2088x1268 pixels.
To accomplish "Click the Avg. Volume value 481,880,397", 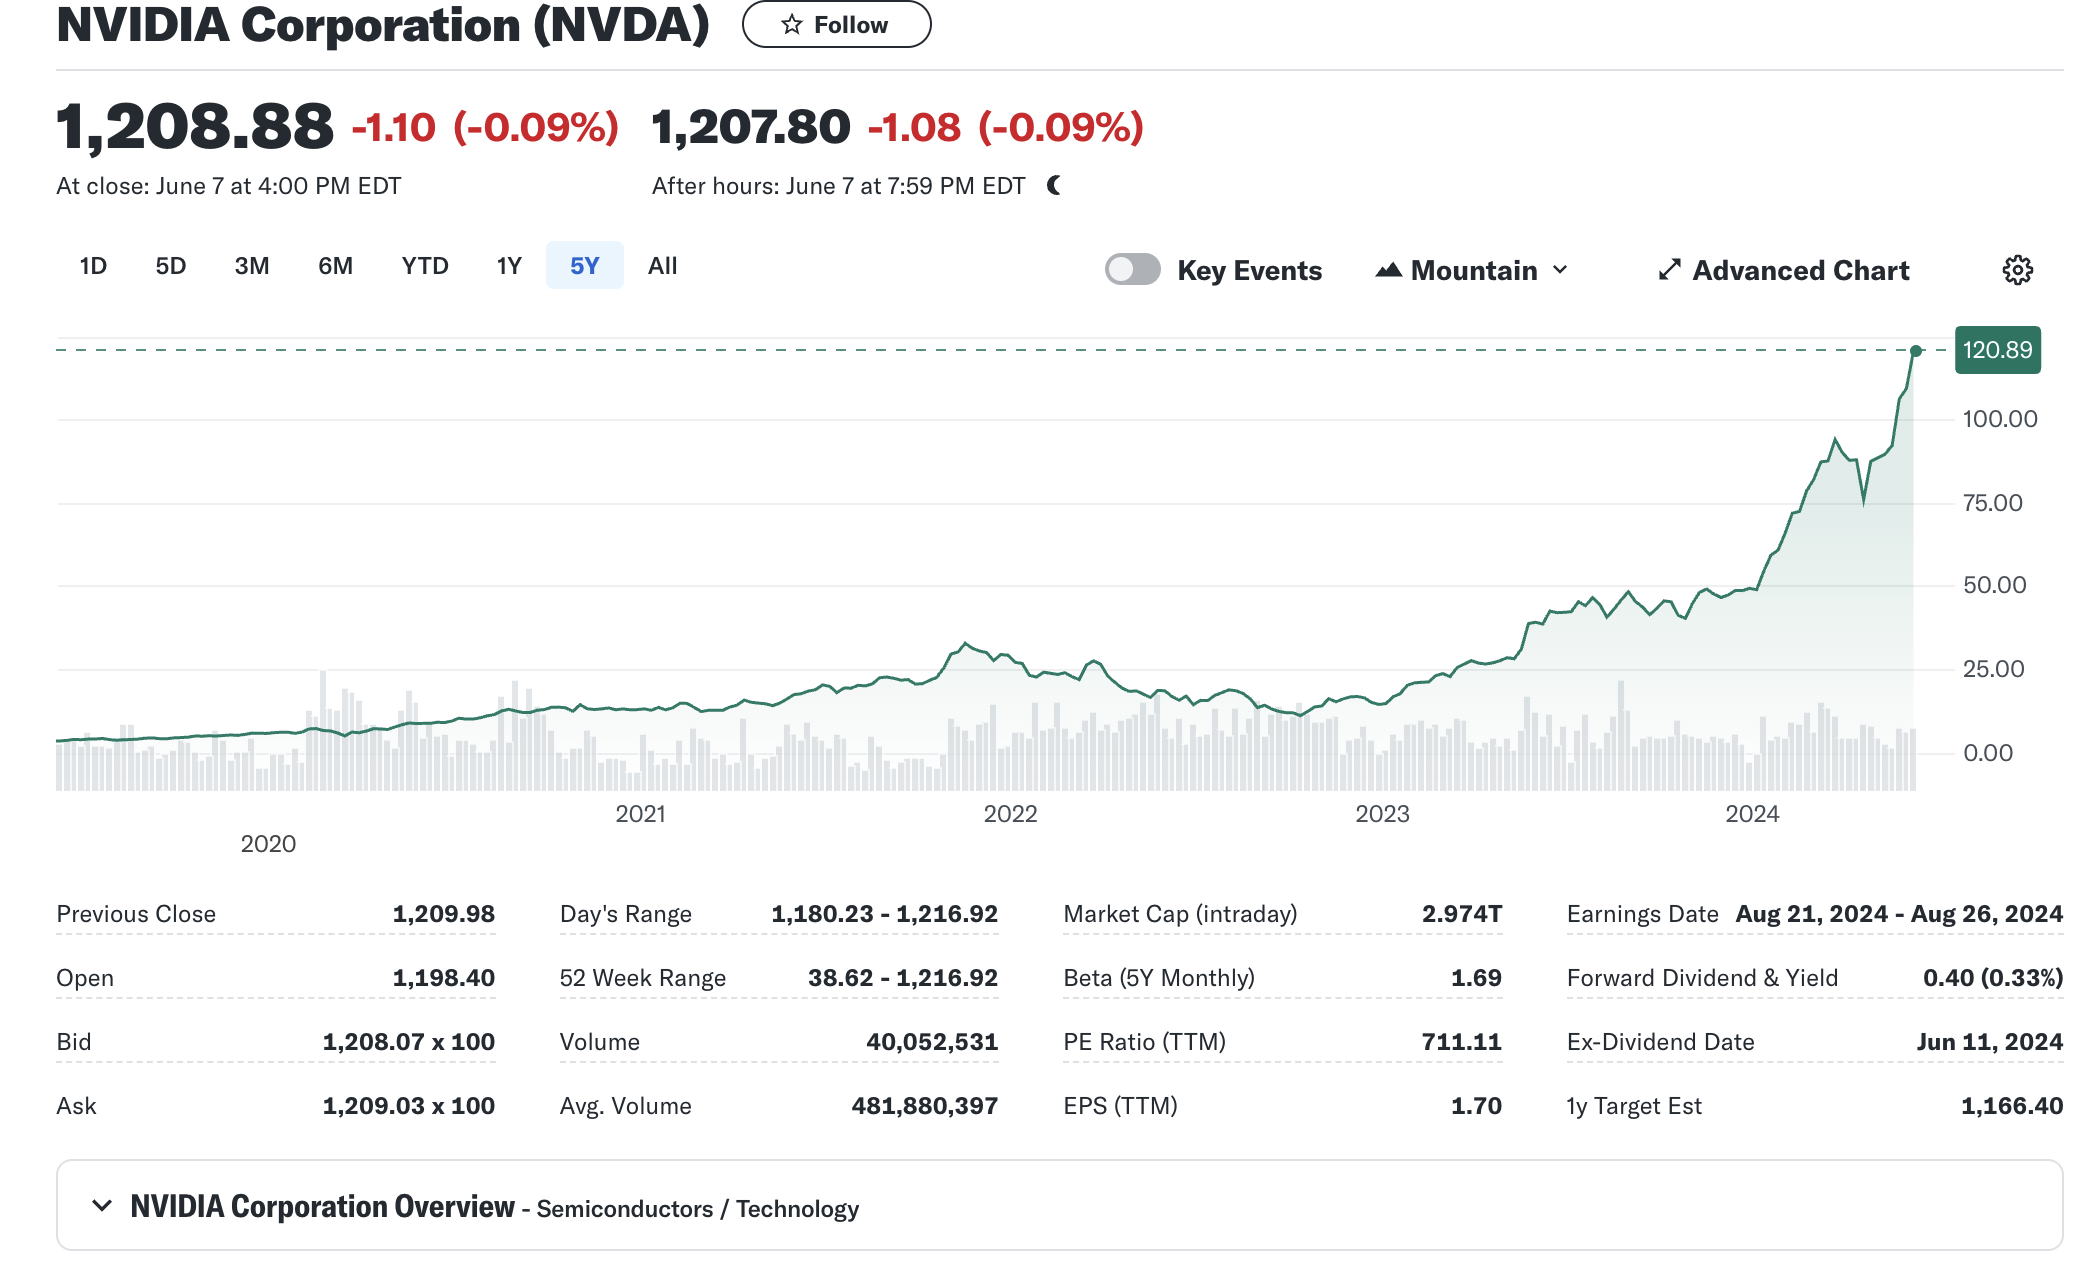I will (924, 1106).
